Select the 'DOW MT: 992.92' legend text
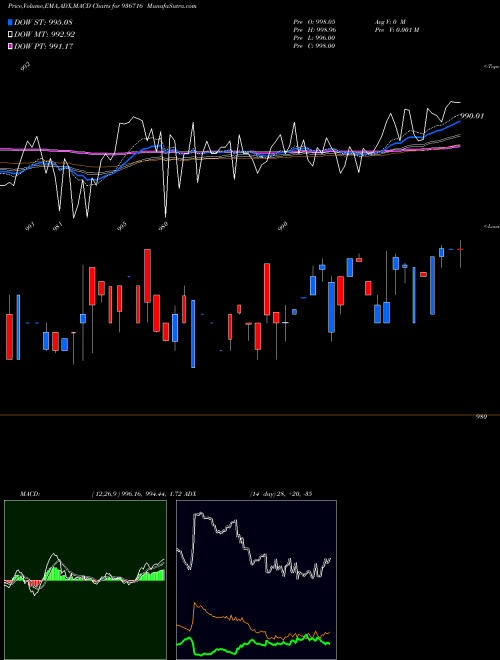 [x=45, y=35]
